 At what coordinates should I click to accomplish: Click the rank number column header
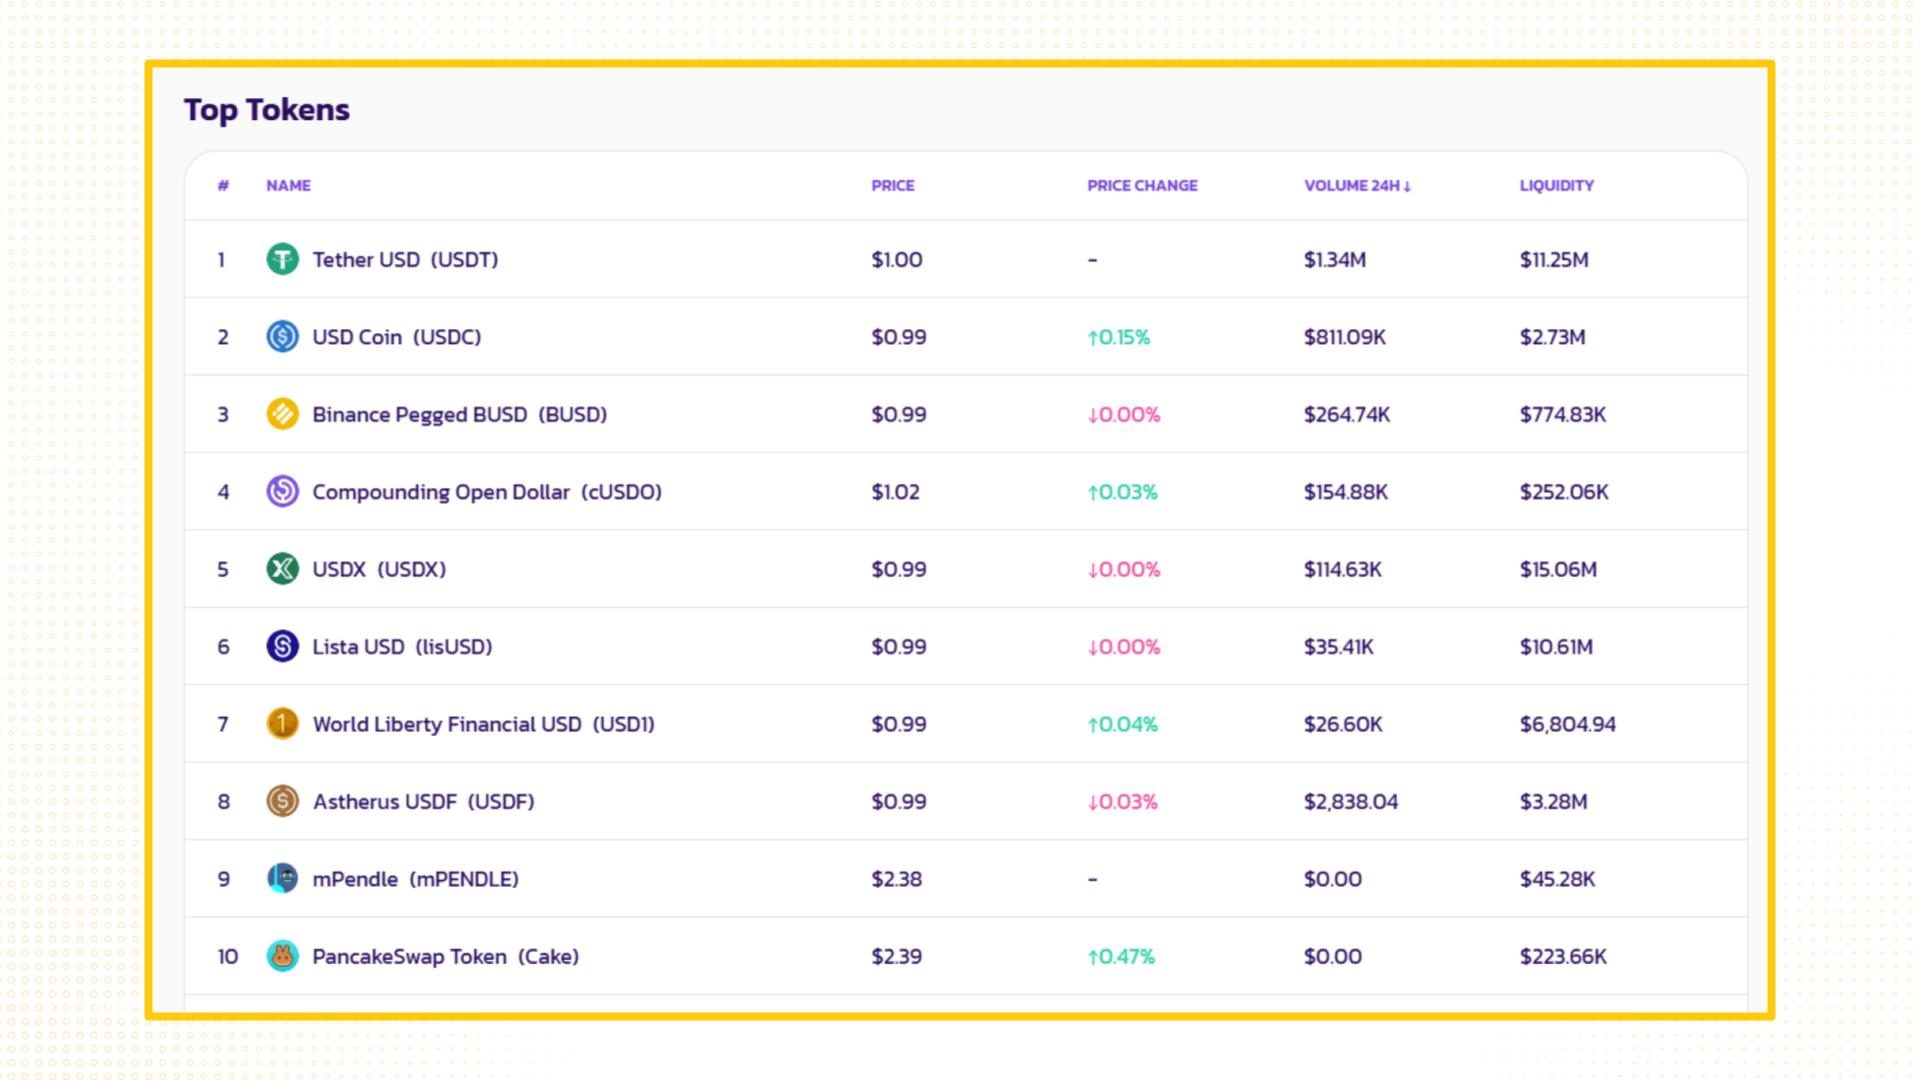click(x=223, y=186)
